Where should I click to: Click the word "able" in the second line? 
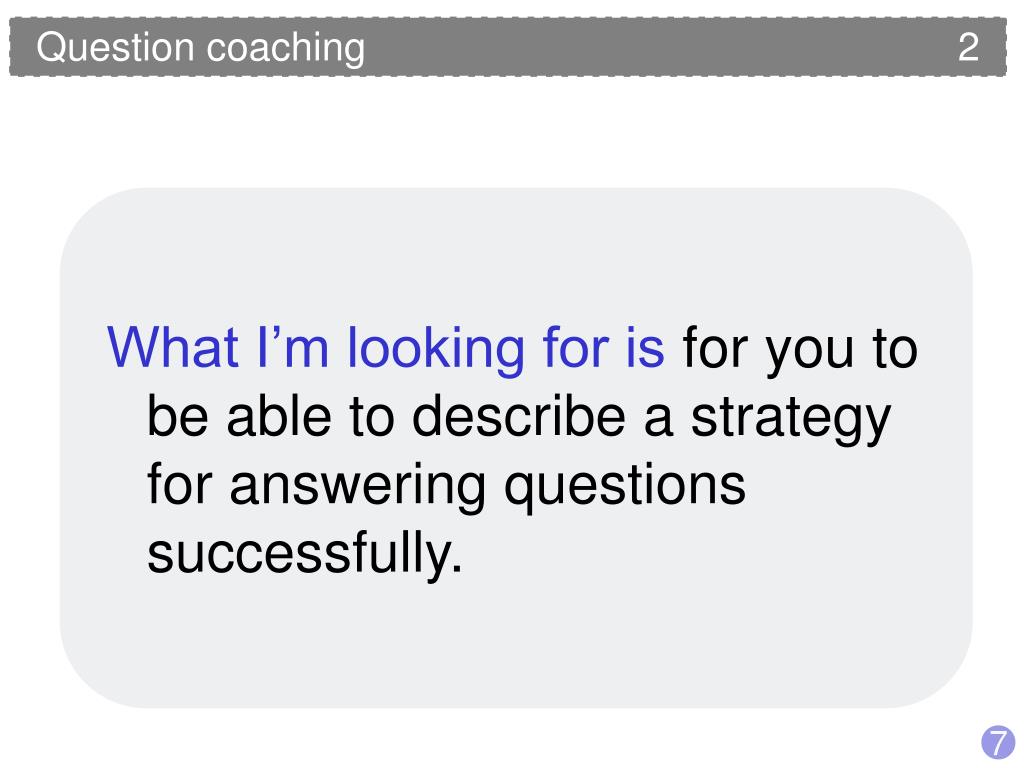[x=279, y=417]
